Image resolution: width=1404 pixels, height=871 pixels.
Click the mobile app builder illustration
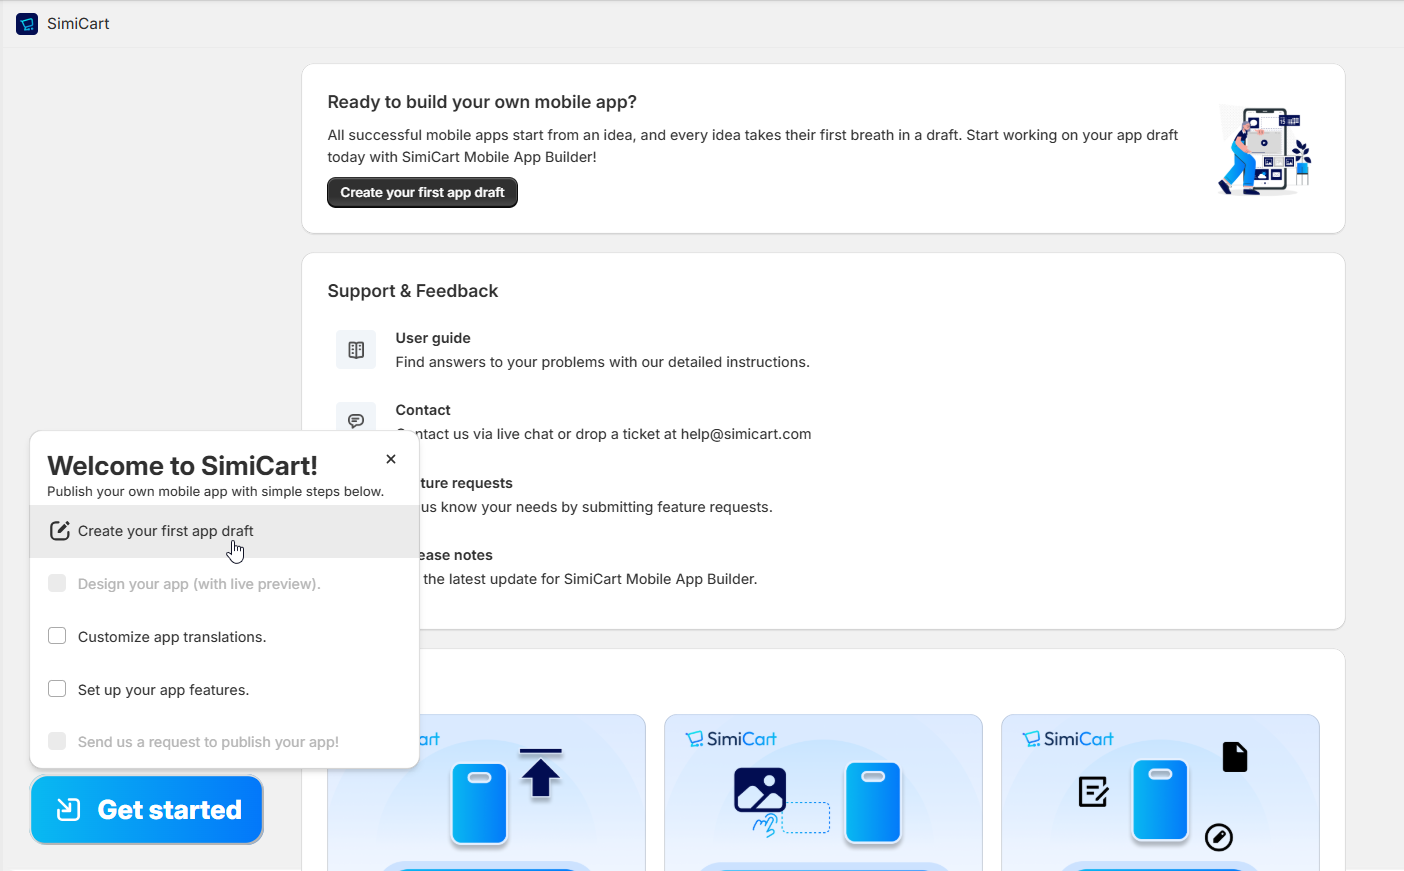pyautogui.click(x=1264, y=150)
